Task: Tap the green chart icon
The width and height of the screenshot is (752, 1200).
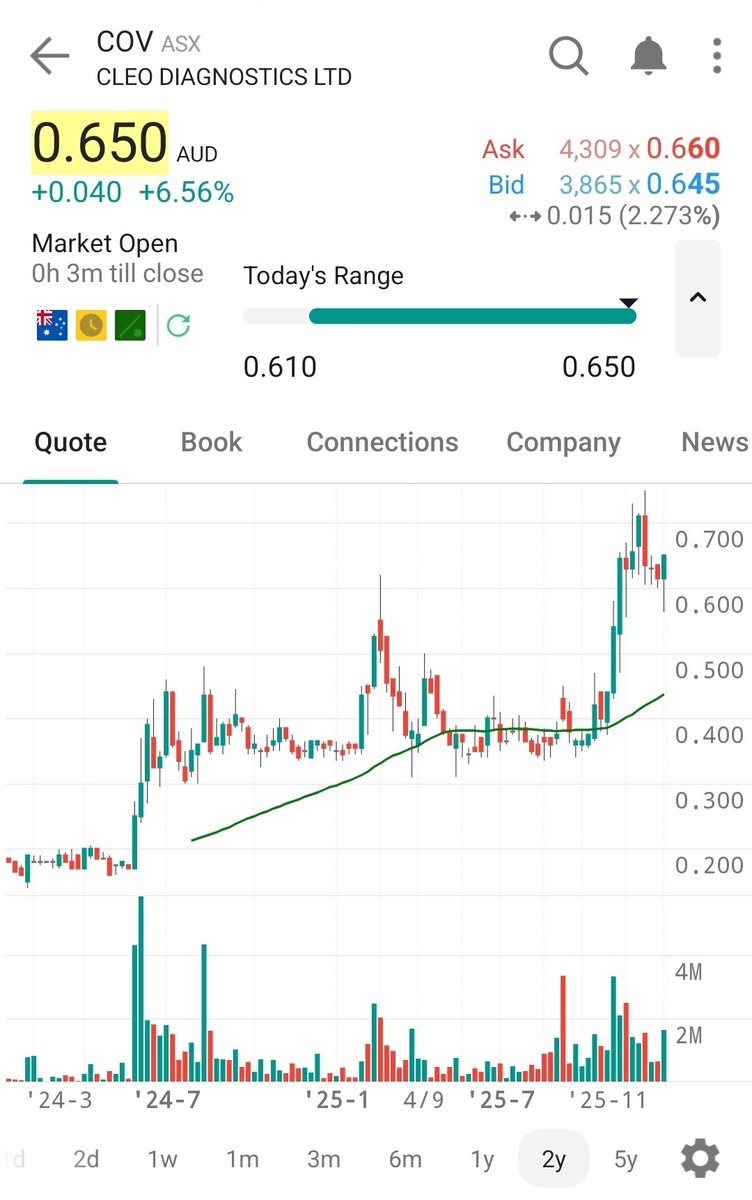Action: [x=130, y=325]
